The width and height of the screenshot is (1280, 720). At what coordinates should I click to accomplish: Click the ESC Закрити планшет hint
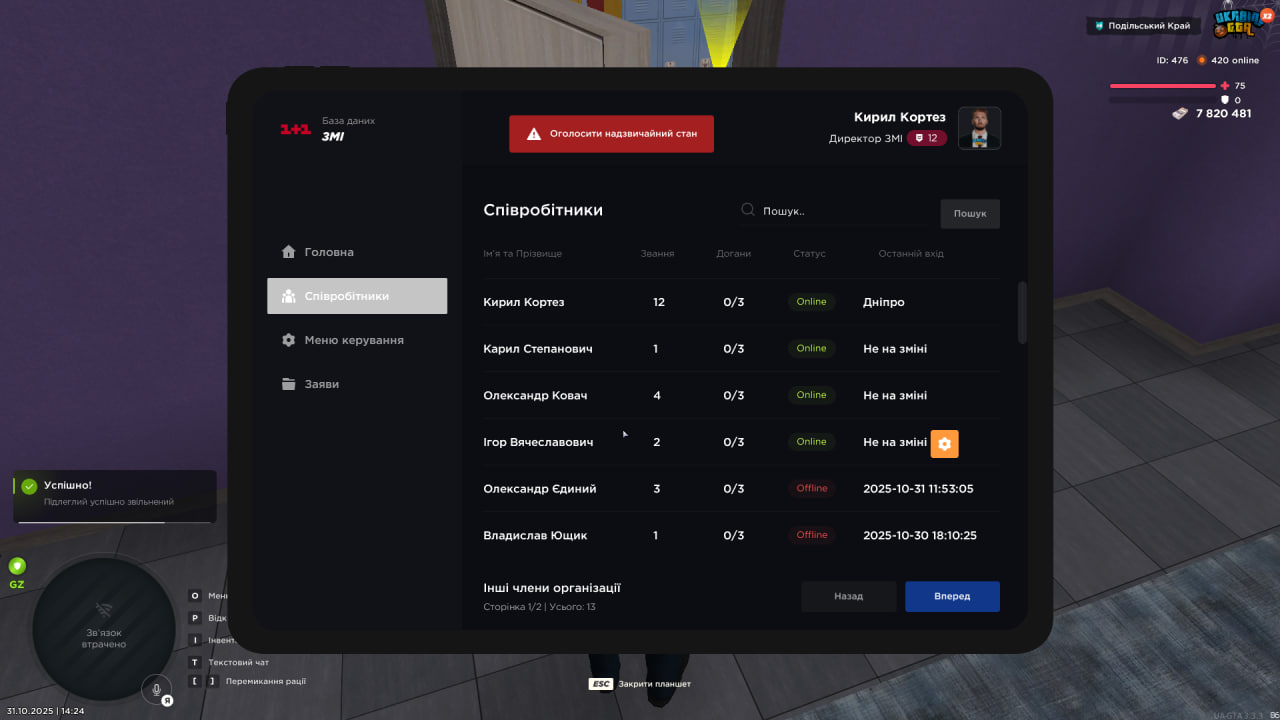coord(640,684)
